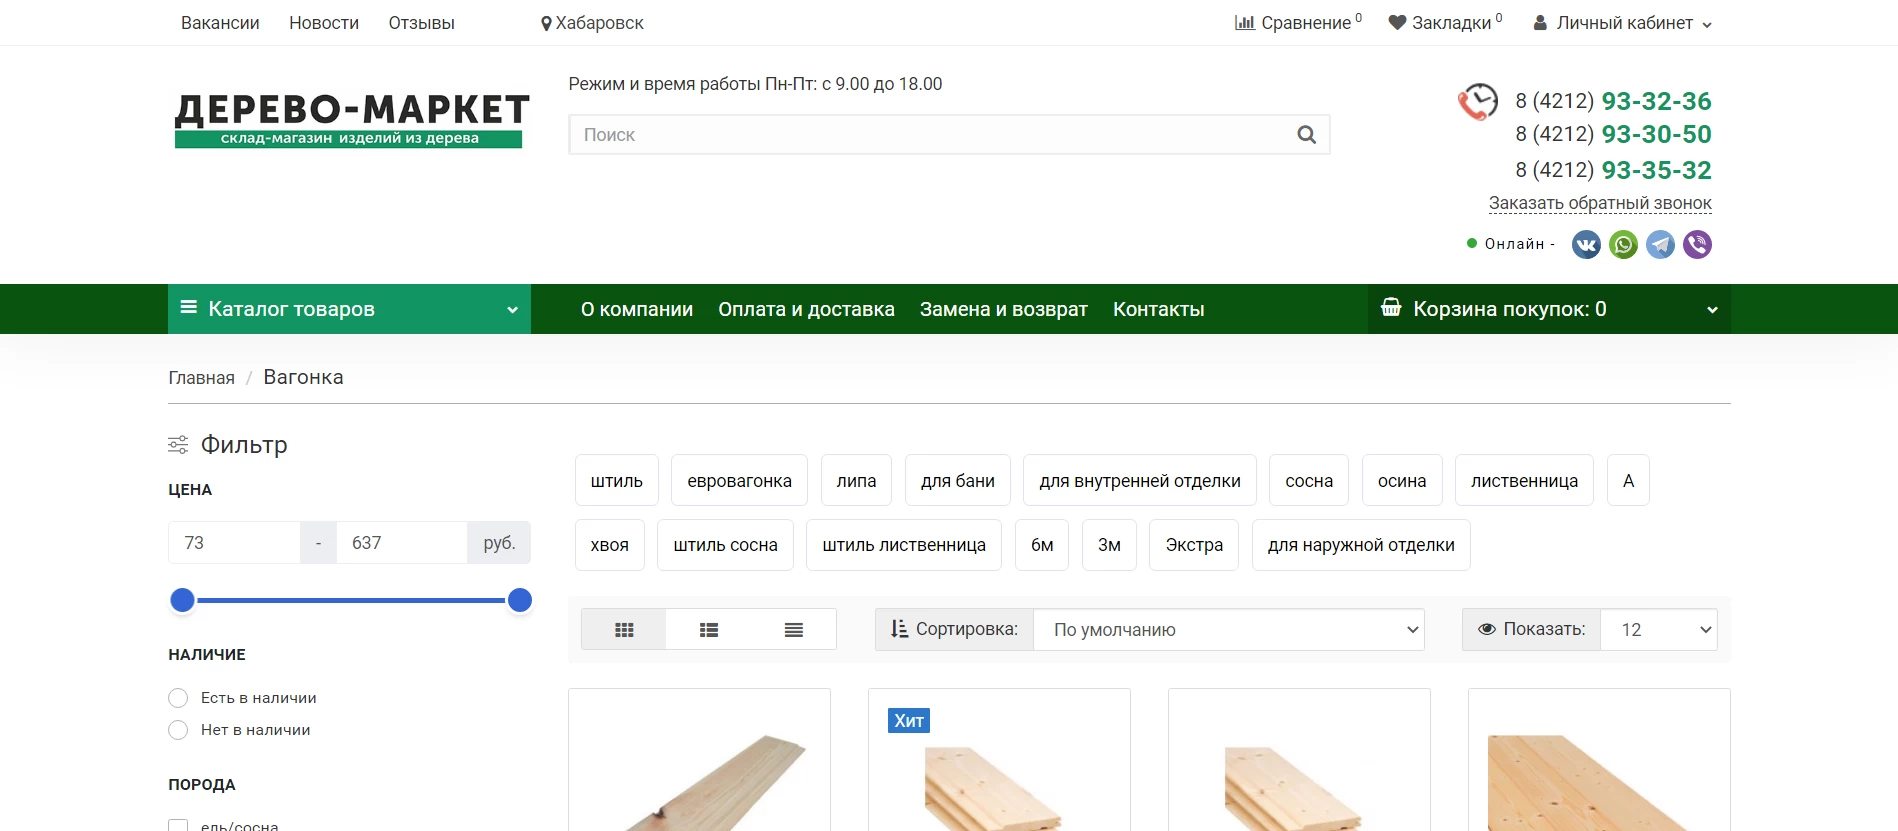Select the Экстра tag
The width and height of the screenshot is (1898, 831).
click(1194, 545)
